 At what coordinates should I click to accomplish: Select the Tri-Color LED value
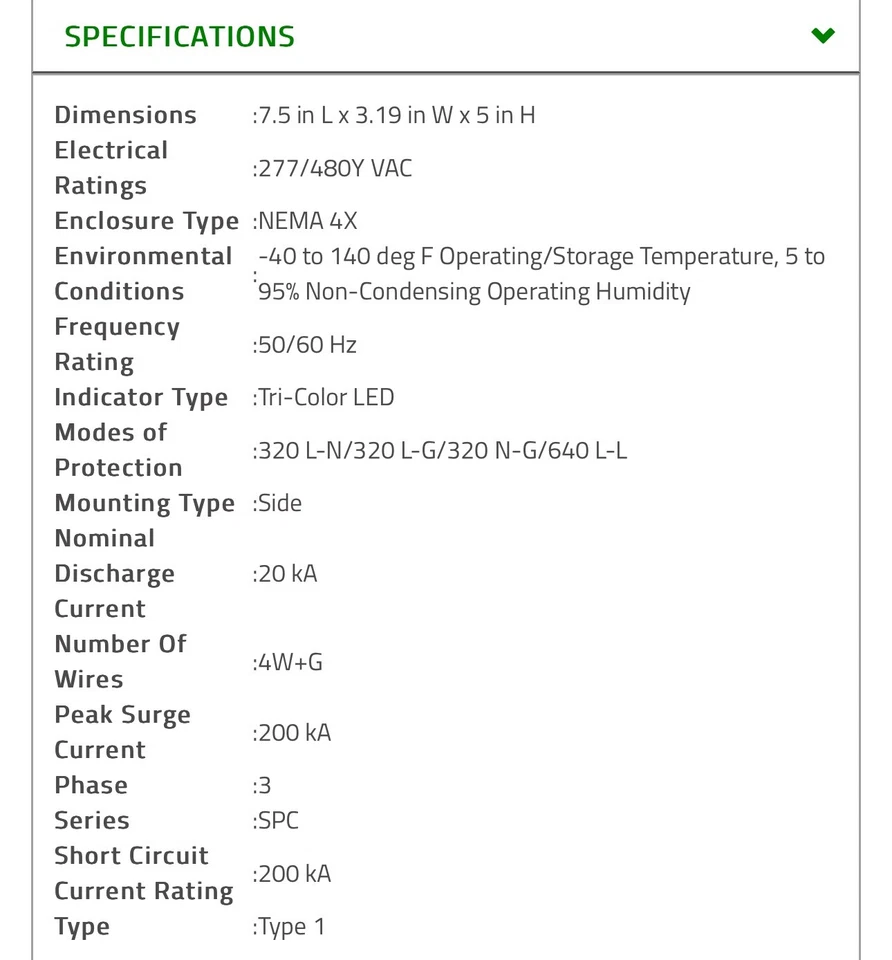pos(326,398)
